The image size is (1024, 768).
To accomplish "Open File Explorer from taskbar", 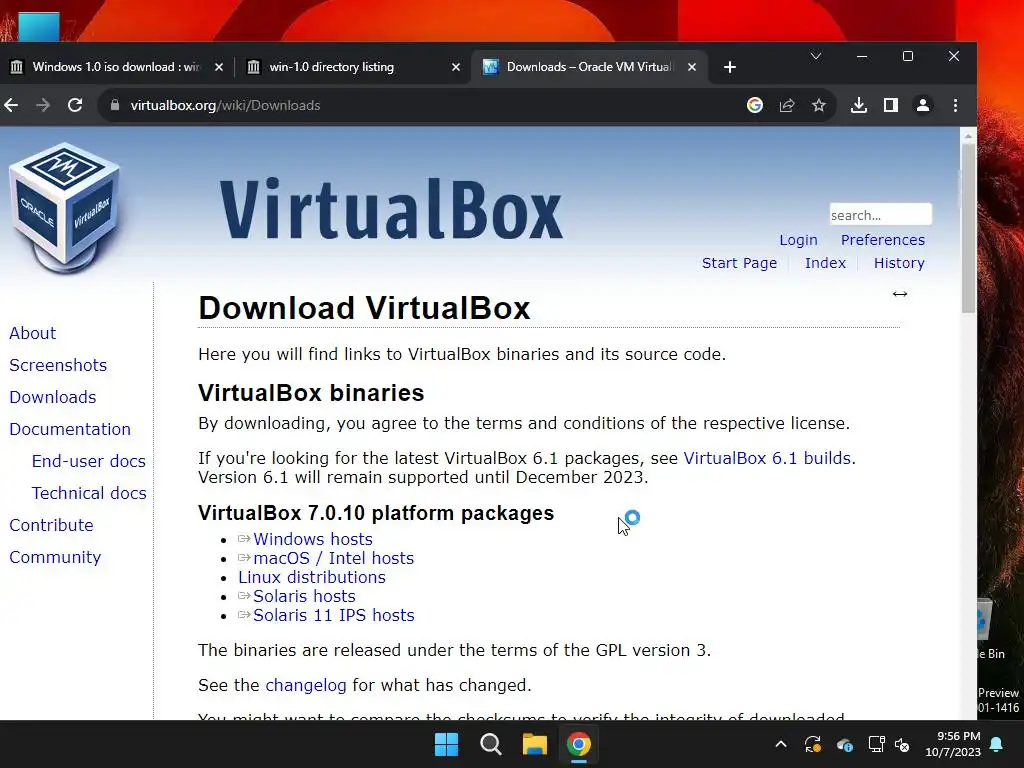I will point(535,744).
